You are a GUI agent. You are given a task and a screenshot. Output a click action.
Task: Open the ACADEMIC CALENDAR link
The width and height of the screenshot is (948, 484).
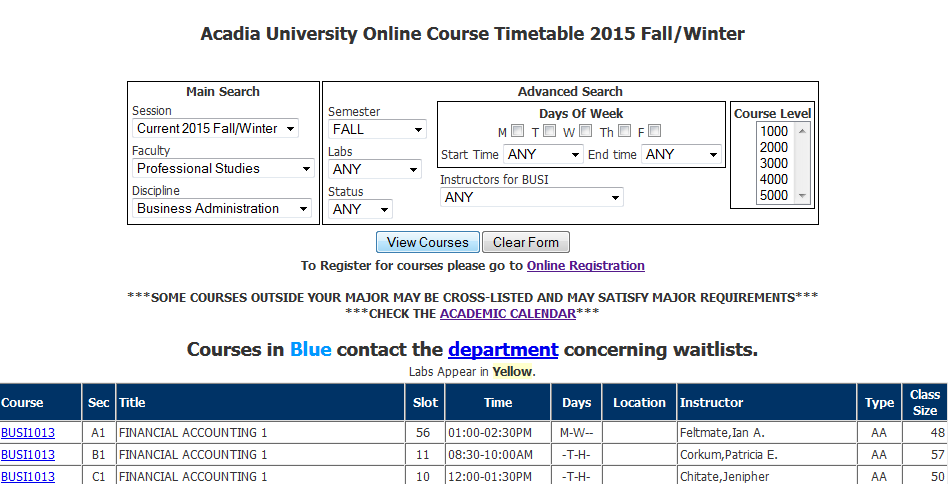point(508,314)
